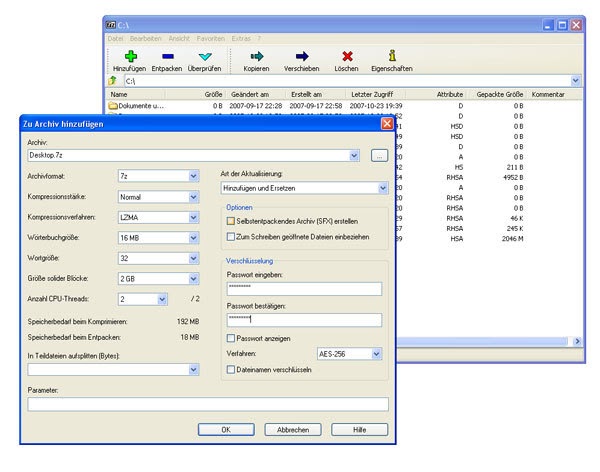Click the Kopieren arrow toolbar icon

pos(257,56)
